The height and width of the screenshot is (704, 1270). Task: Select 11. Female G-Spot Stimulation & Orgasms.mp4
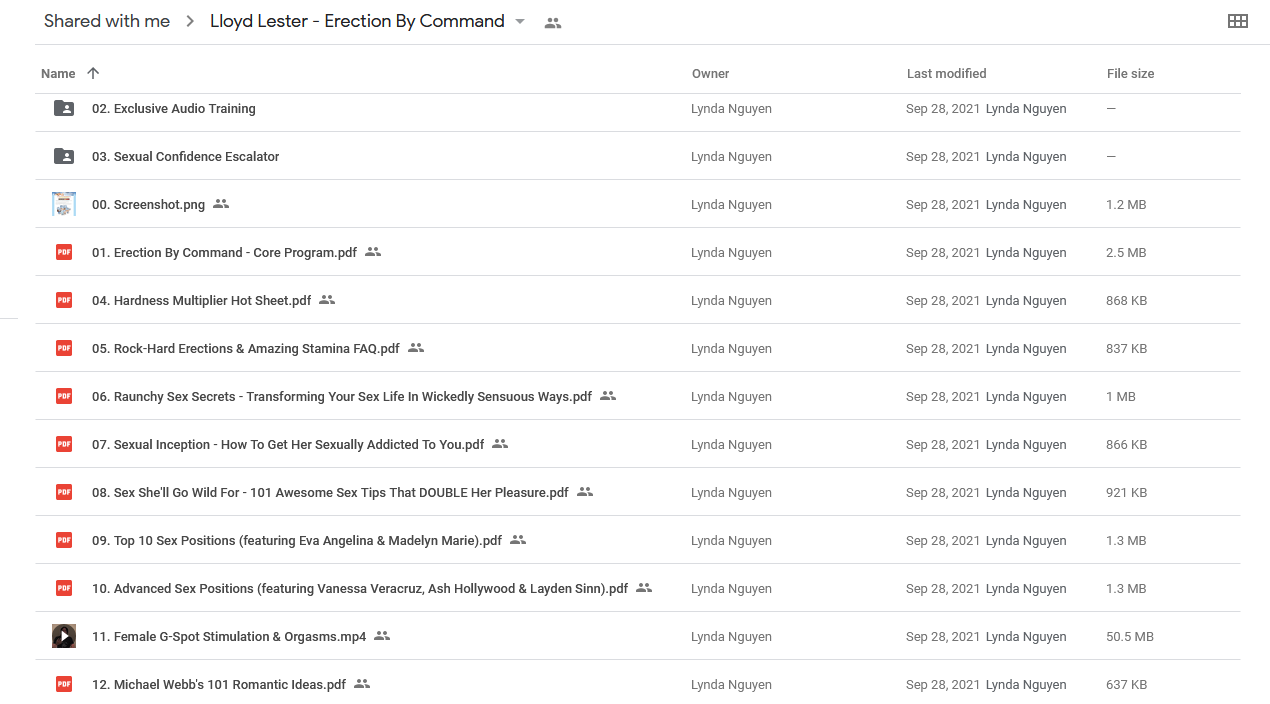tap(229, 636)
